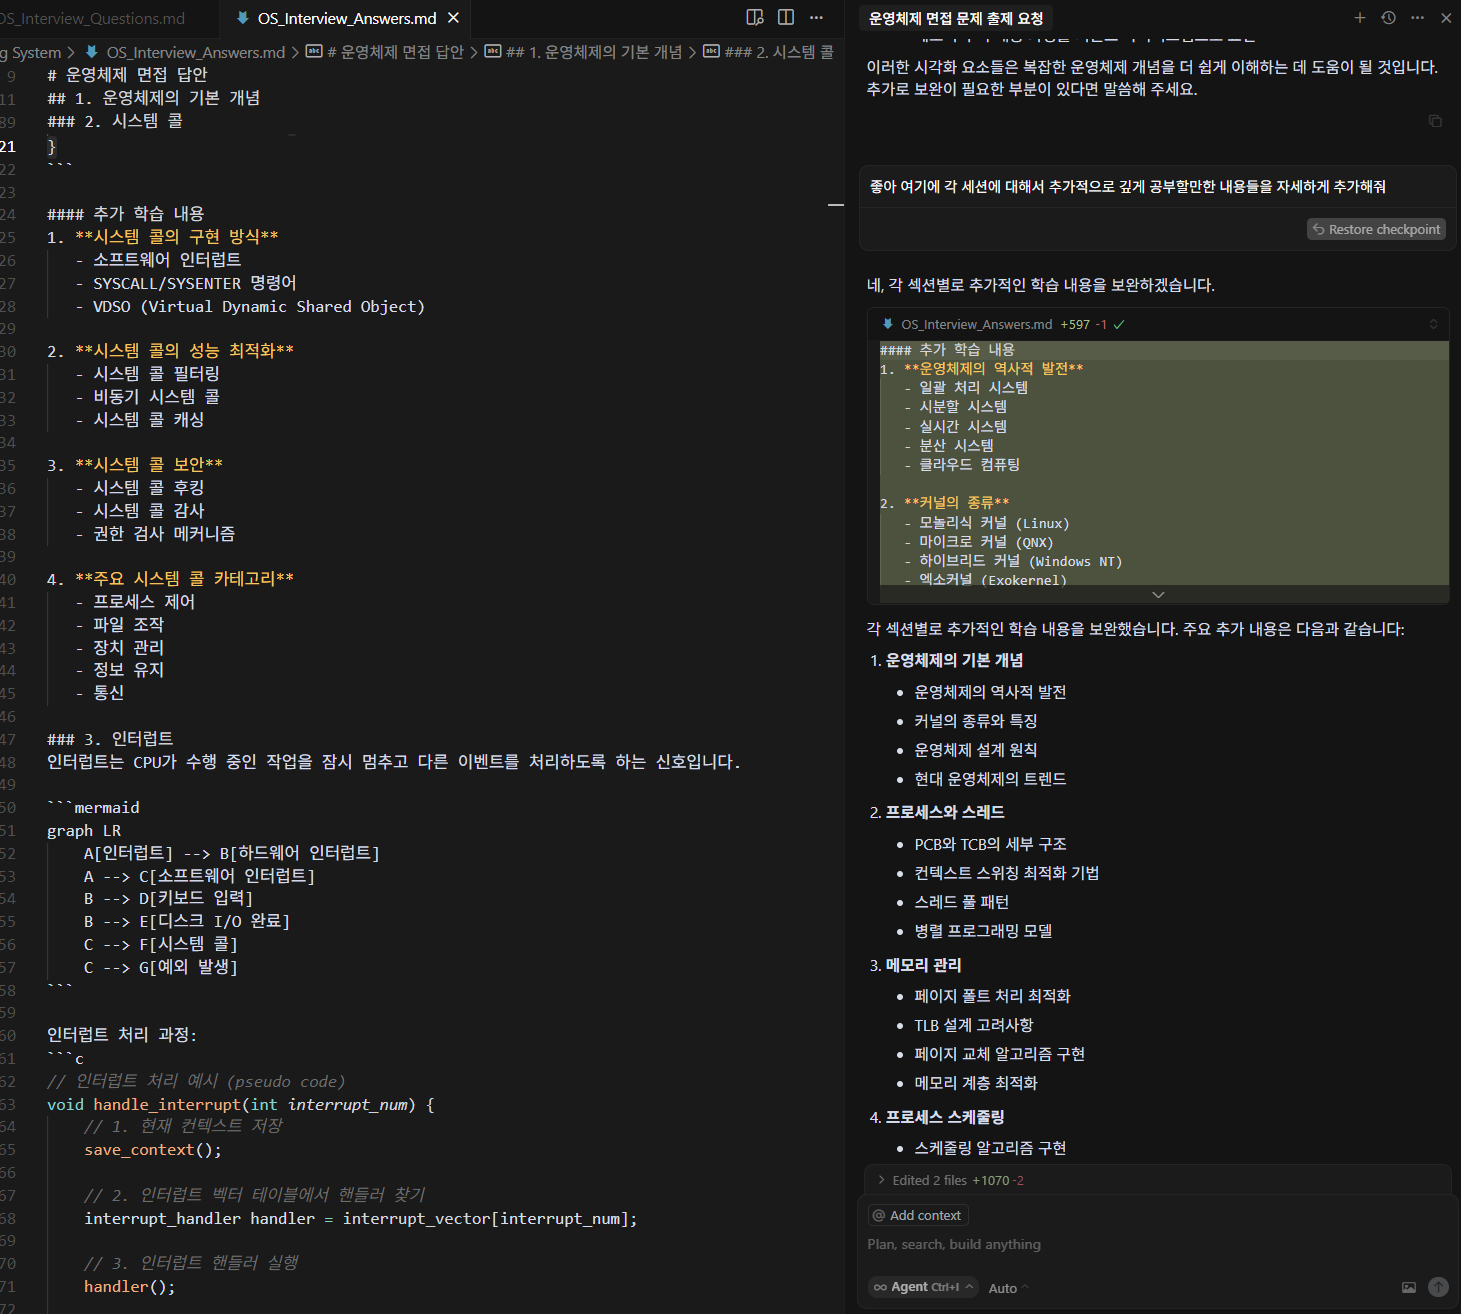1461x1314 pixels.
Task: Toggle diff block size with up-down arrows
Action: (1433, 324)
